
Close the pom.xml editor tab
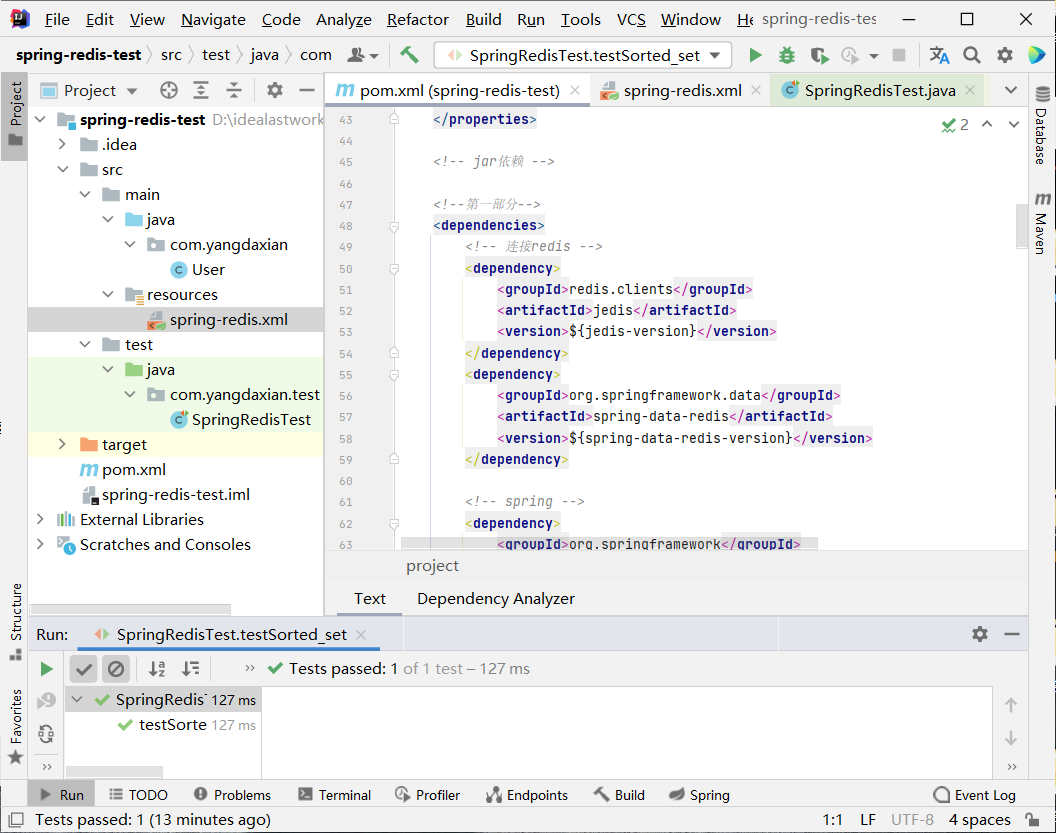575,90
